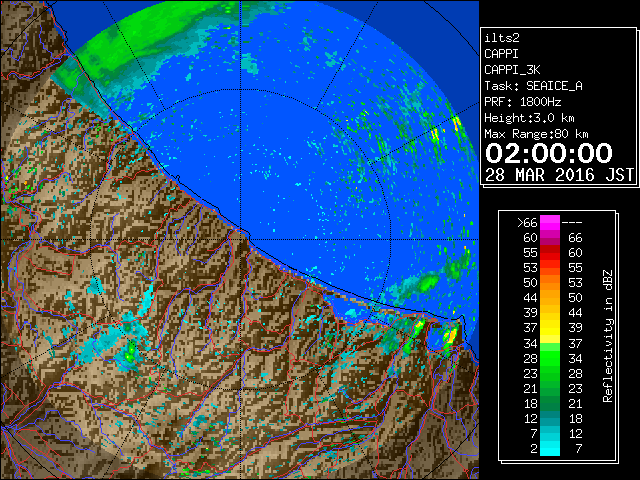Click the 'Max Range:80 km' text
This screenshot has width=640, height=480.
[536, 134]
